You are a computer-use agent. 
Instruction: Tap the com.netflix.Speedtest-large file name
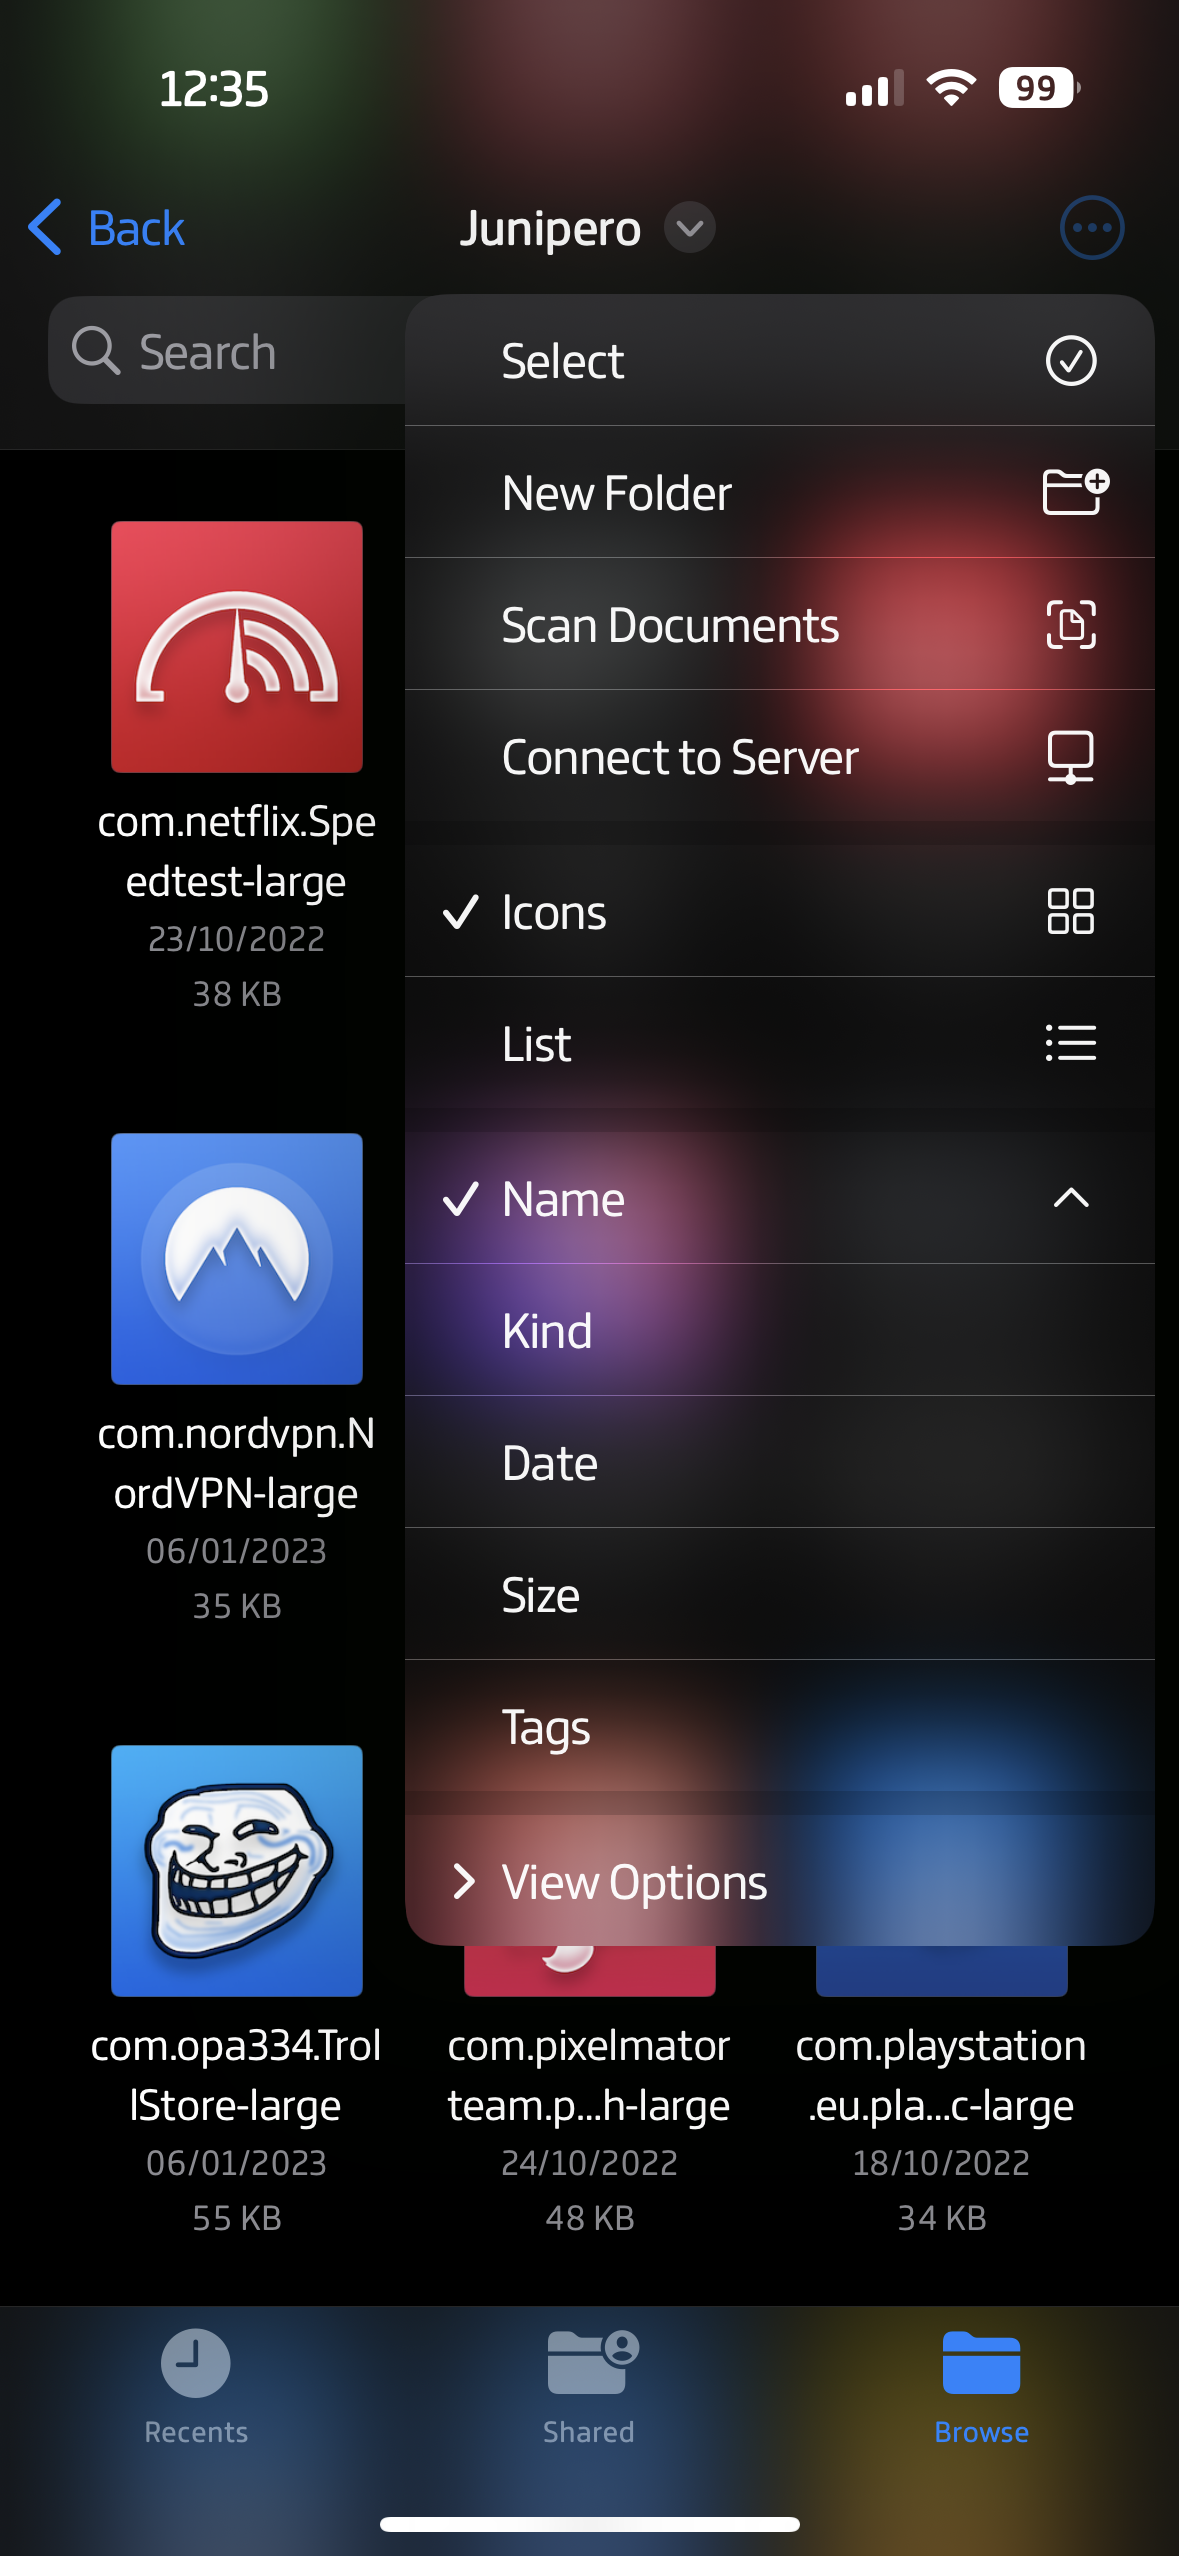coord(237,852)
